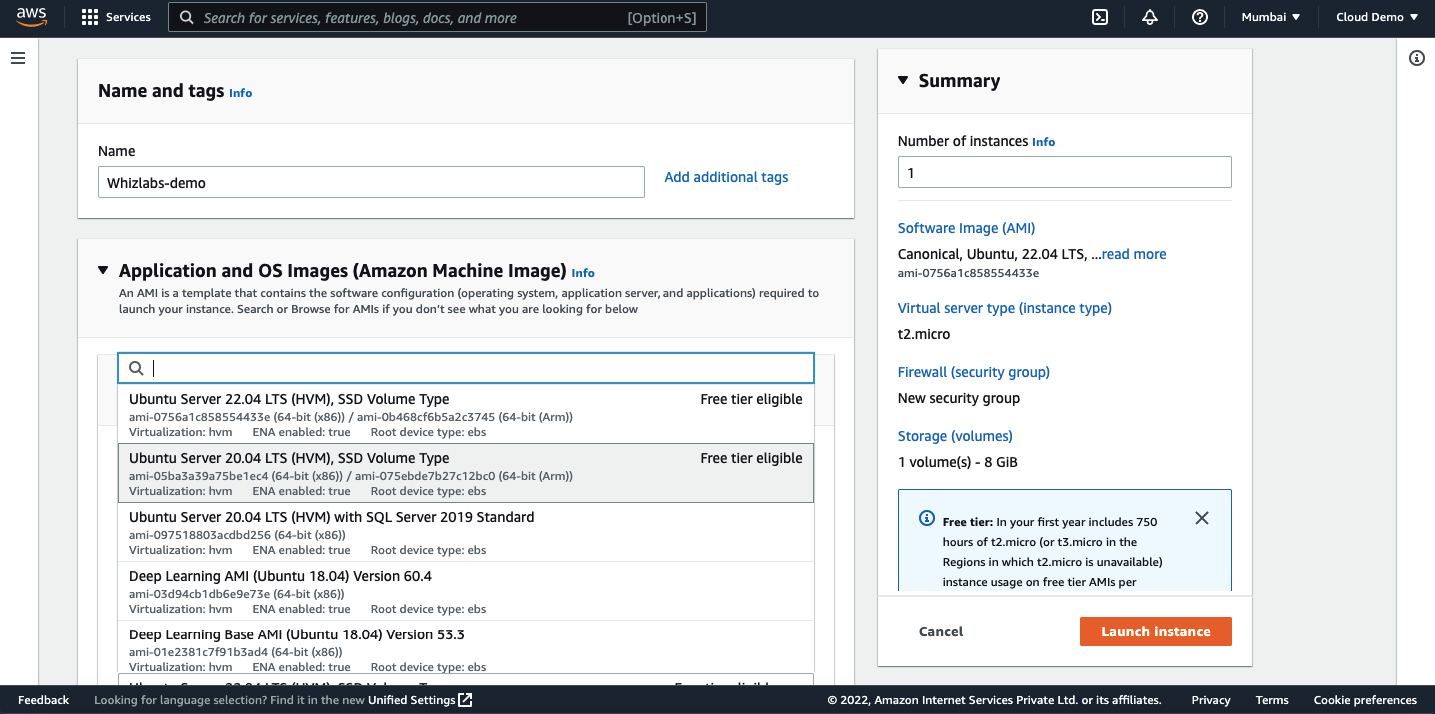The width and height of the screenshot is (1435, 714).
Task: Open Virtual server type summary link
Action: [x=1004, y=308]
